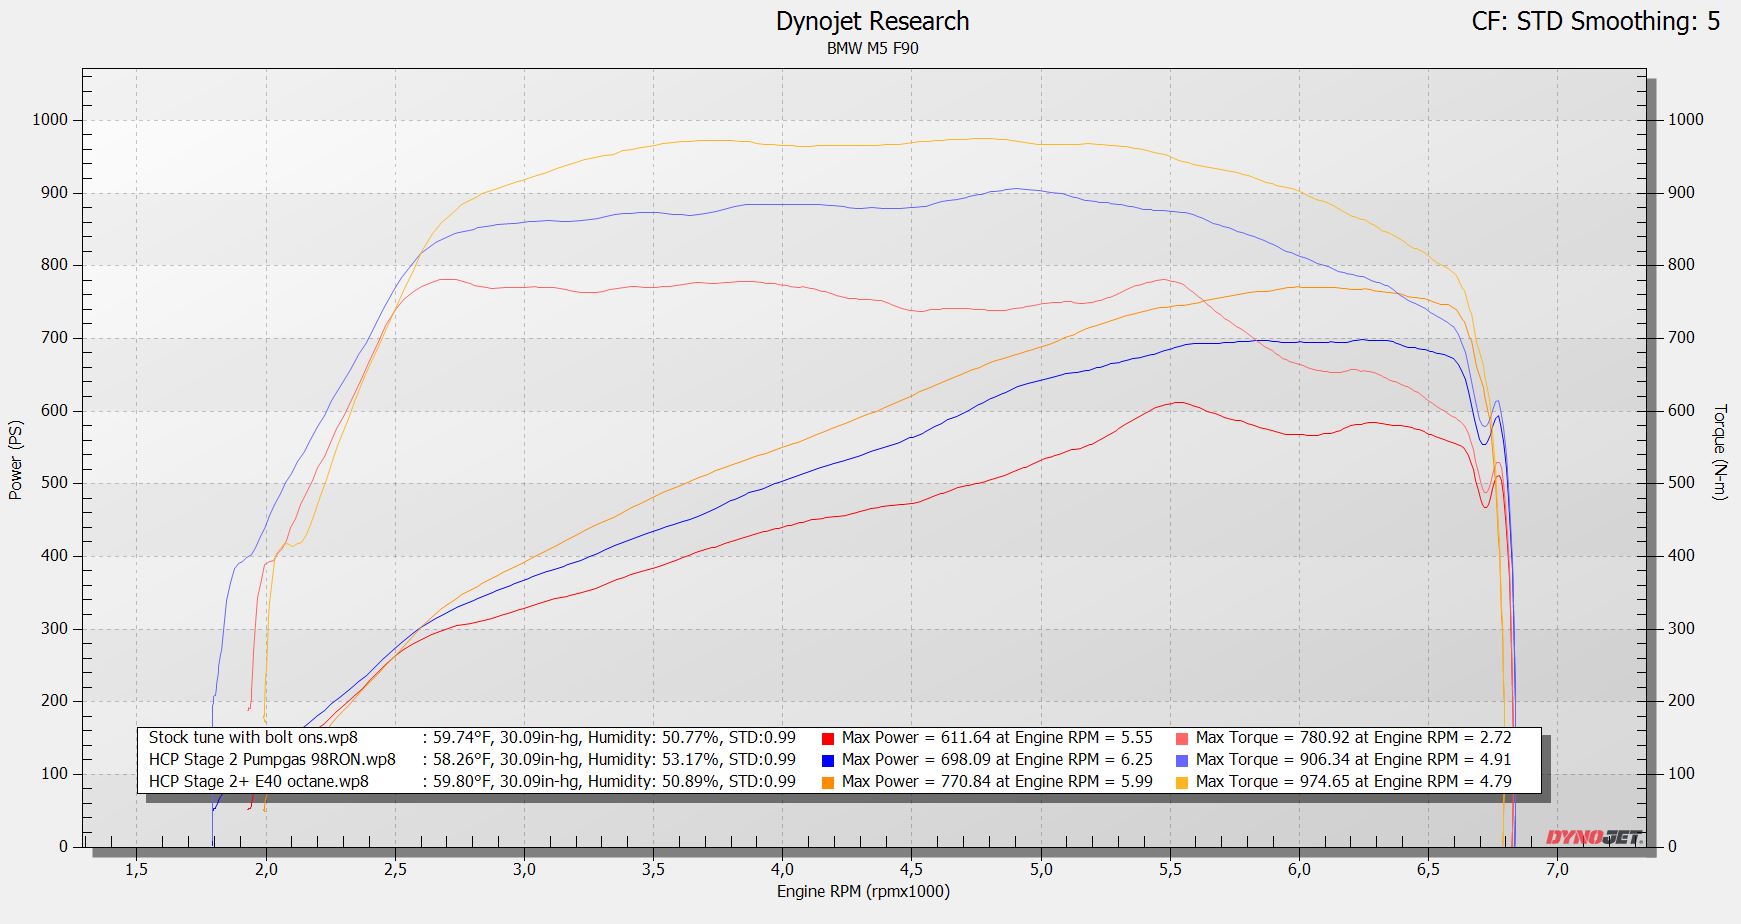Click the orange Max Power swatch for Stage 2+

tap(828, 783)
